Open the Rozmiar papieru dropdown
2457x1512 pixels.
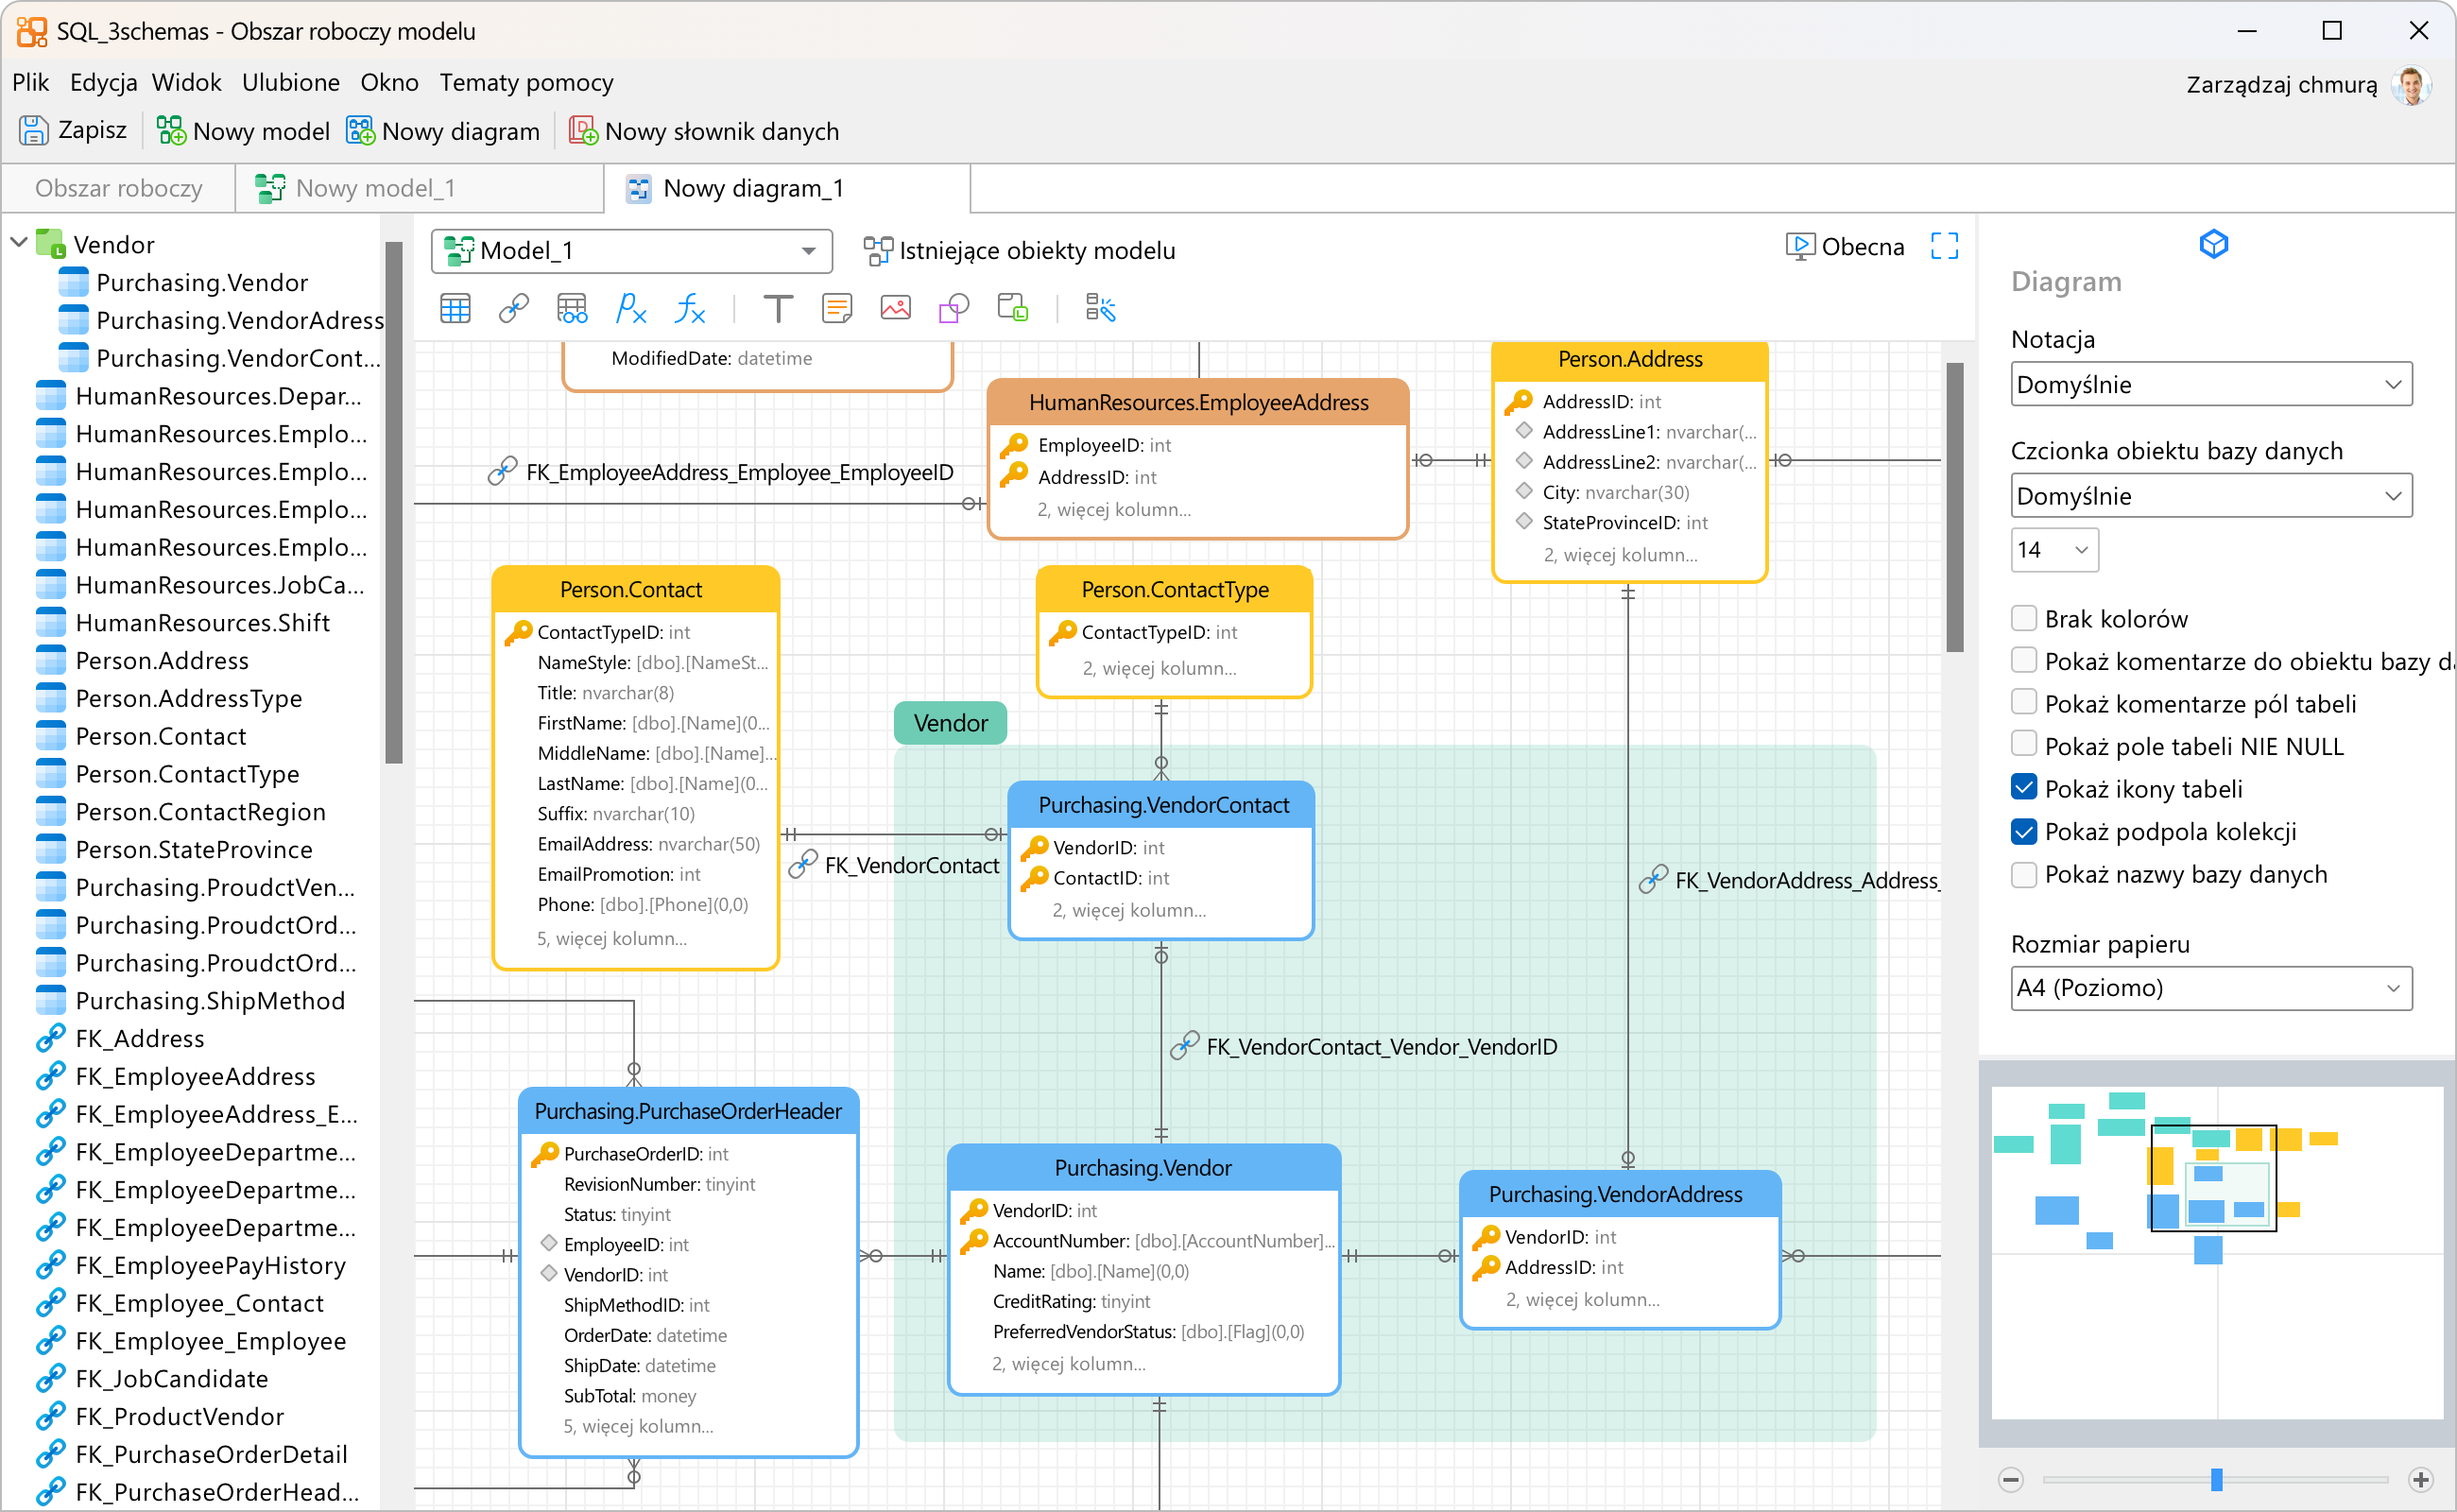click(x=2211, y=988)
